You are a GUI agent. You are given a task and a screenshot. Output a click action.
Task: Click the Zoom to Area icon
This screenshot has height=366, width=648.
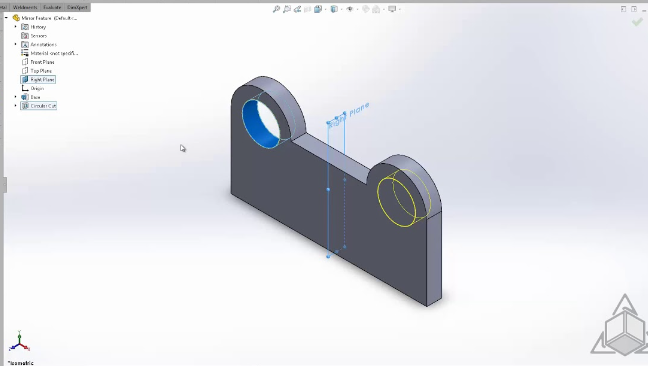click(x=287, y=9)
